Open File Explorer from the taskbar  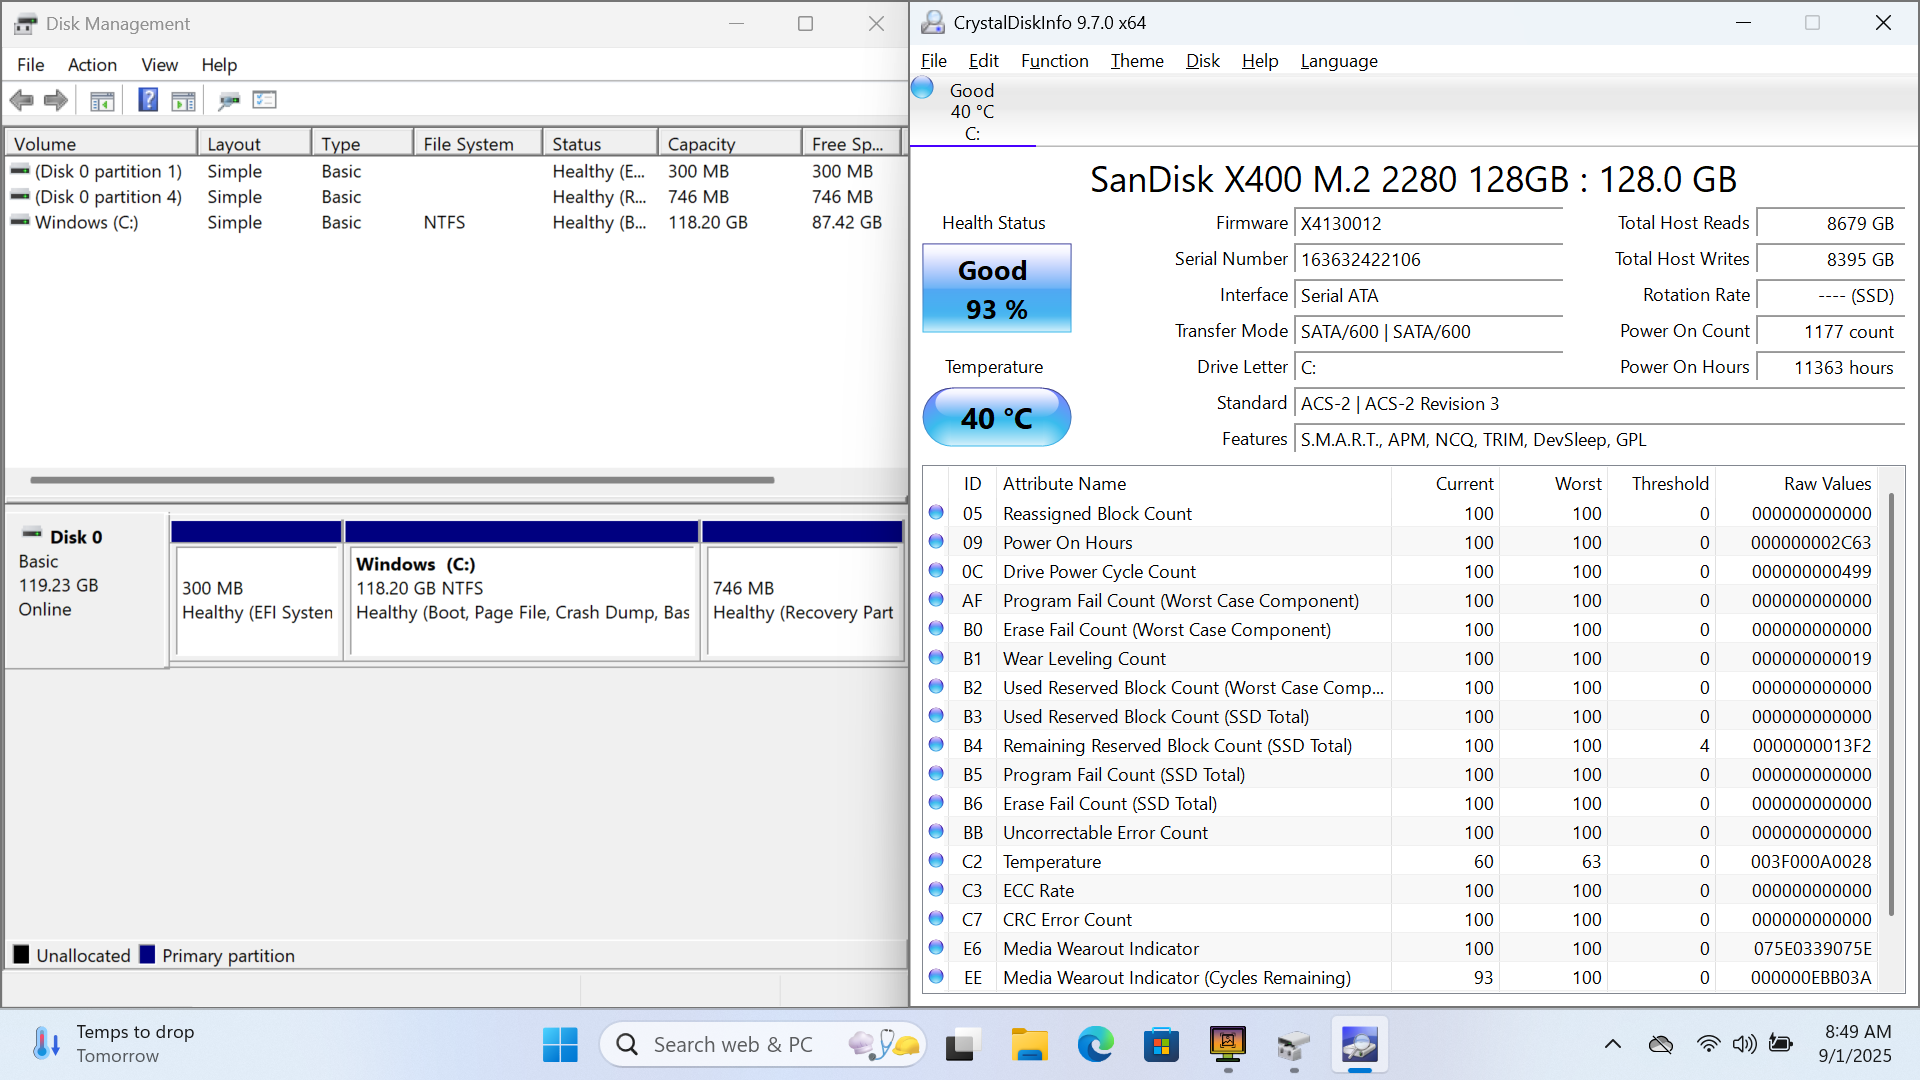[x=1028, y=1045]
